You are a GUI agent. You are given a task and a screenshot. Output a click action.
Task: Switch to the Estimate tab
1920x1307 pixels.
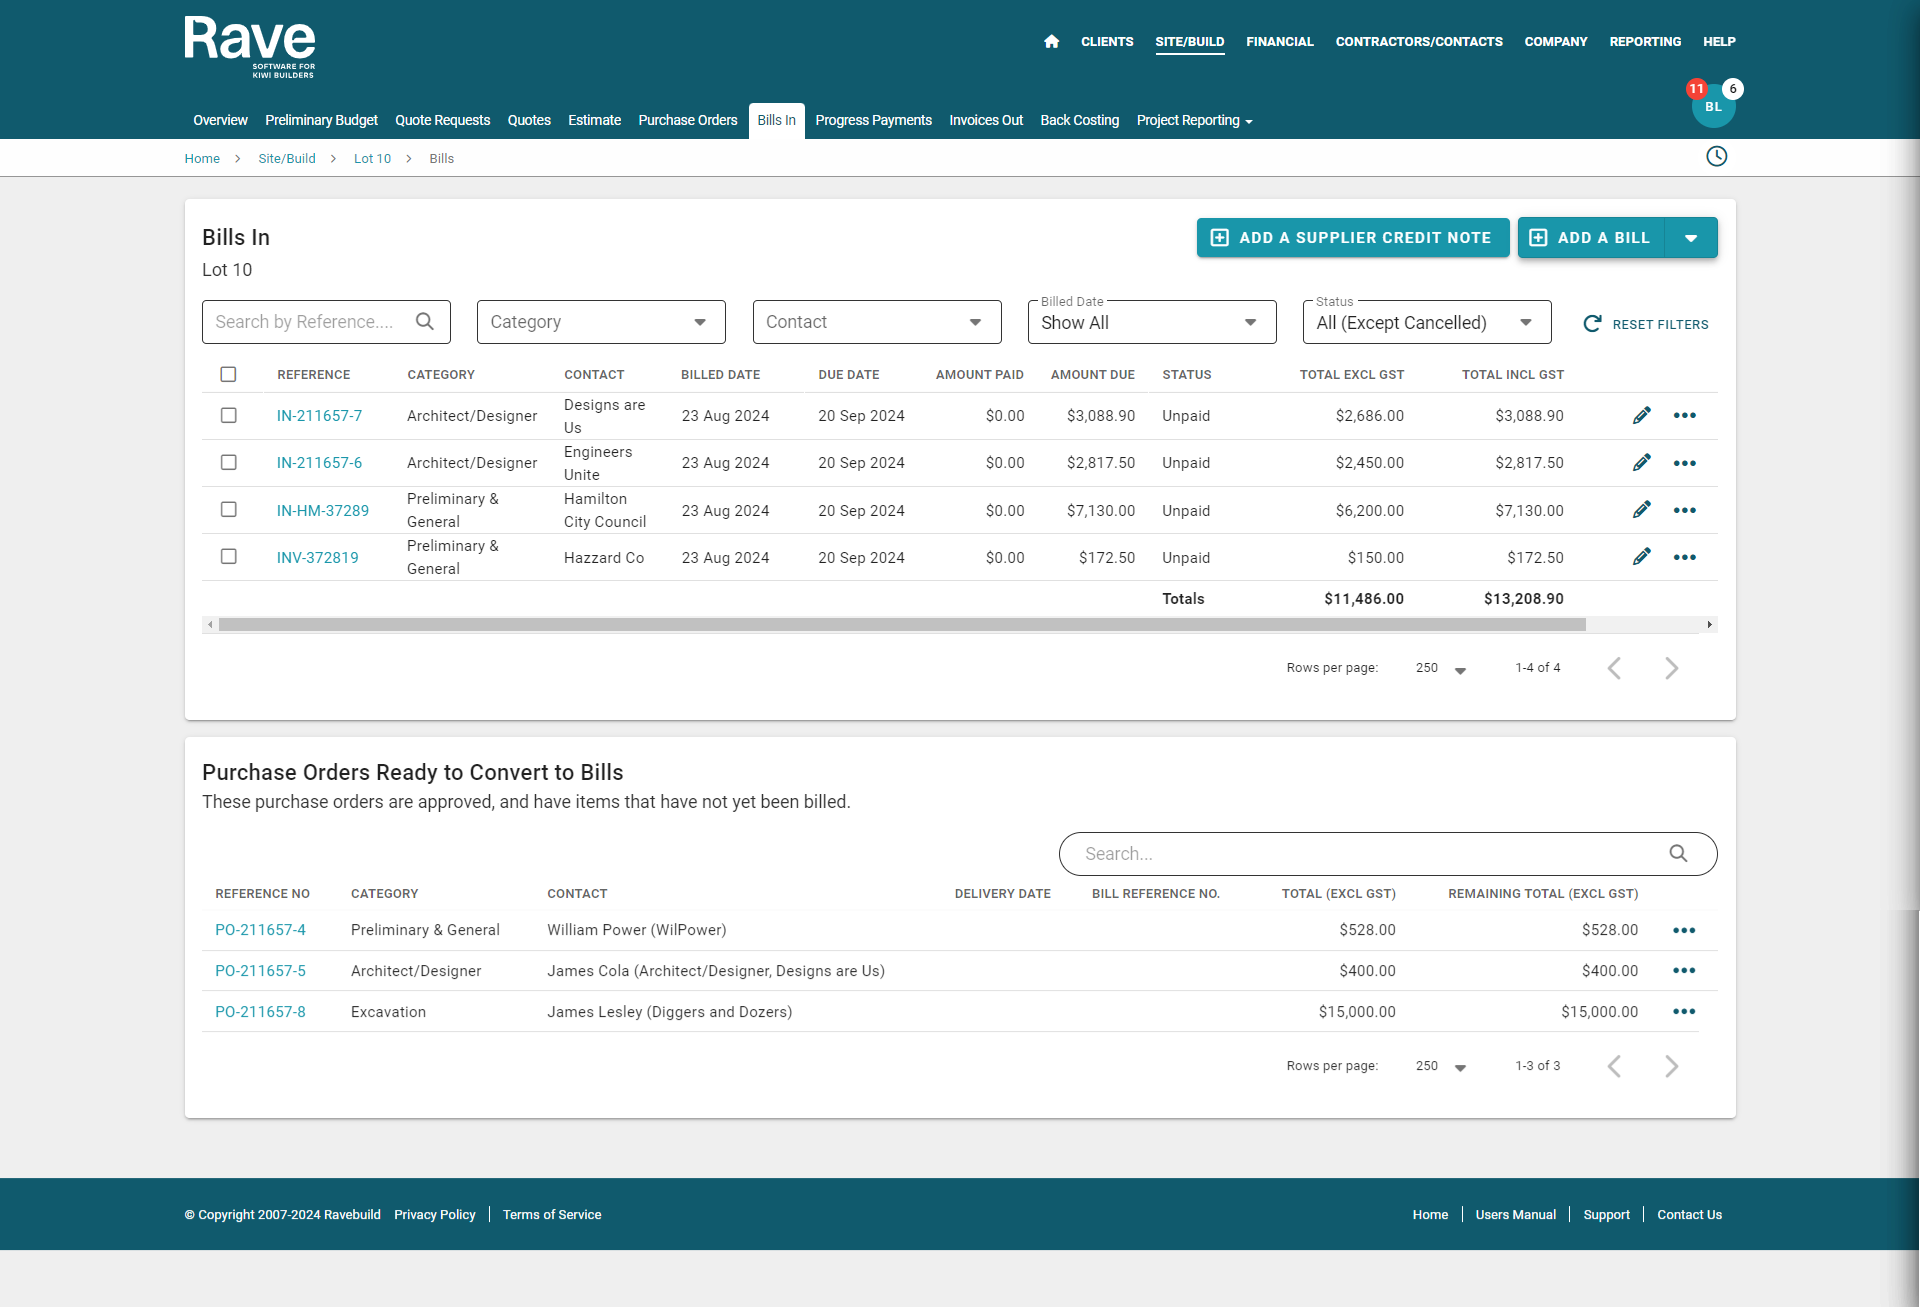point(594,120)
